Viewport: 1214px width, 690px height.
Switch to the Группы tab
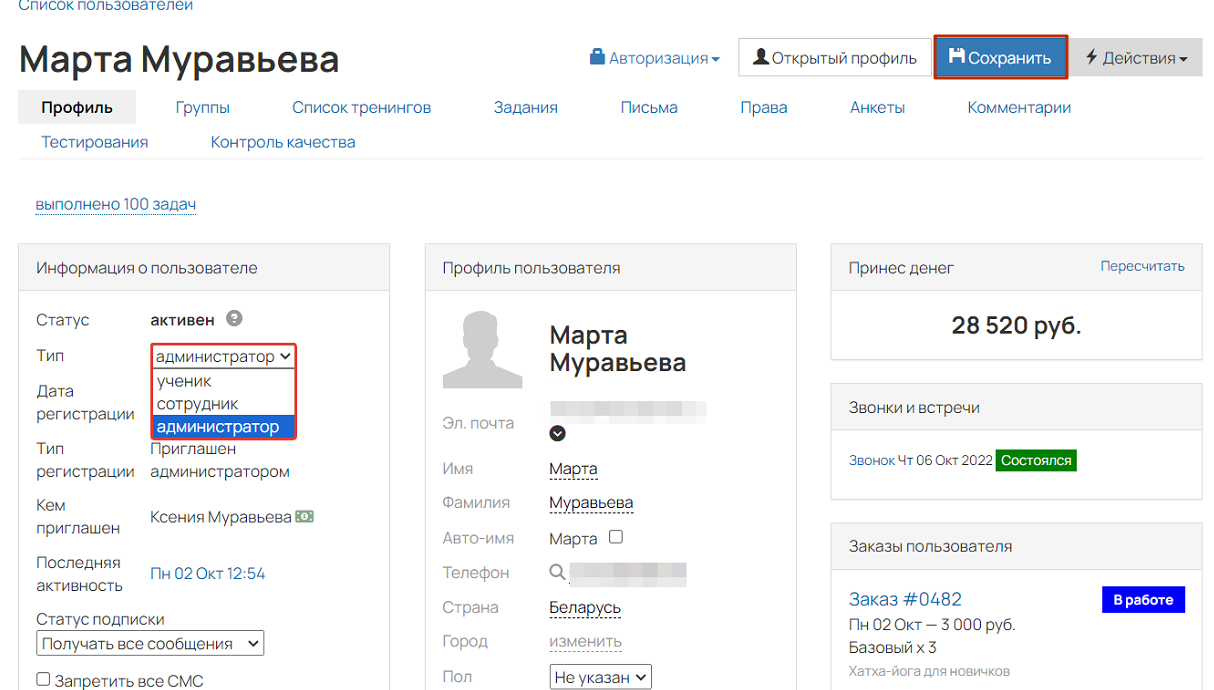point(202,107)
